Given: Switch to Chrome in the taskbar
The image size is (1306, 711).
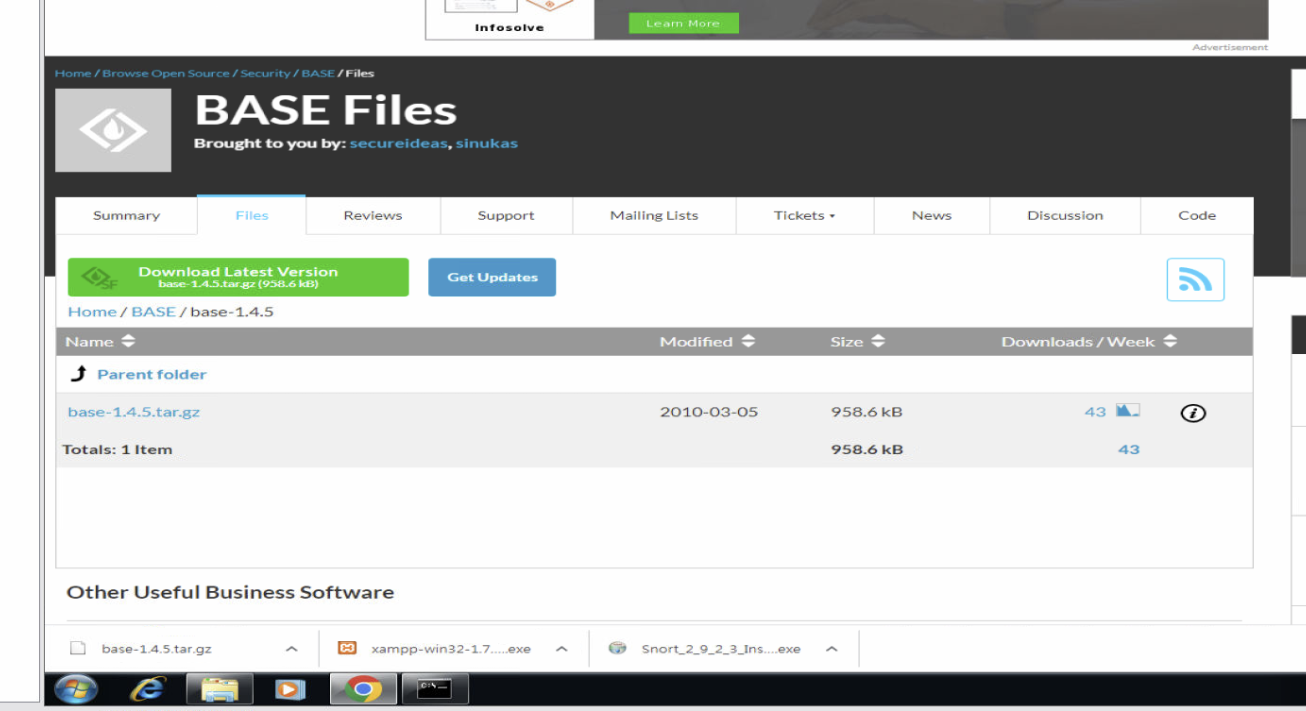Looking at the screenshot, I should [x=362, y=689].
